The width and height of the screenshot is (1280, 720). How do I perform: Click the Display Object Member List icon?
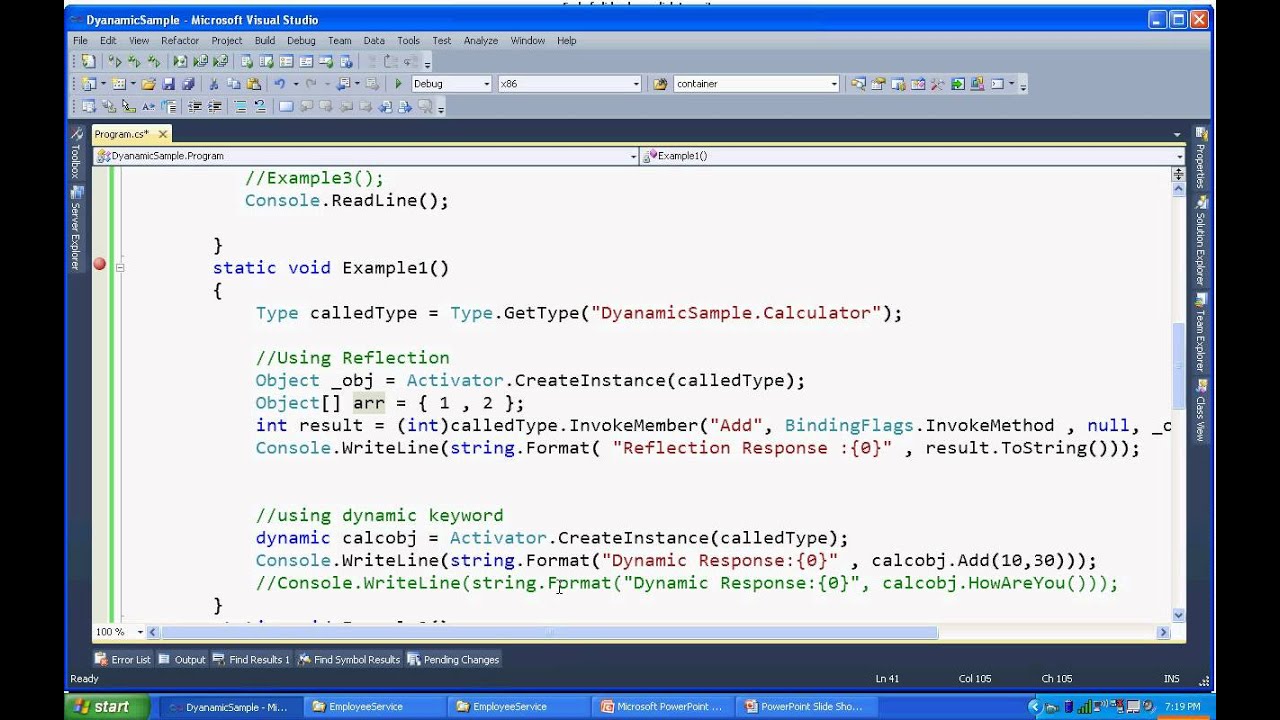(88, 106)
